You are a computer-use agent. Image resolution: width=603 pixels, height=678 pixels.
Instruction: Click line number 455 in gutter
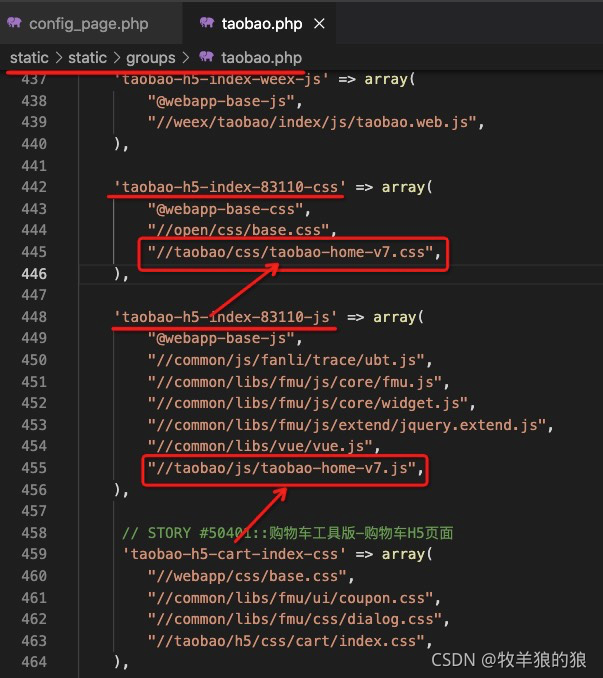pyautogui.click(x=34, y=468)
